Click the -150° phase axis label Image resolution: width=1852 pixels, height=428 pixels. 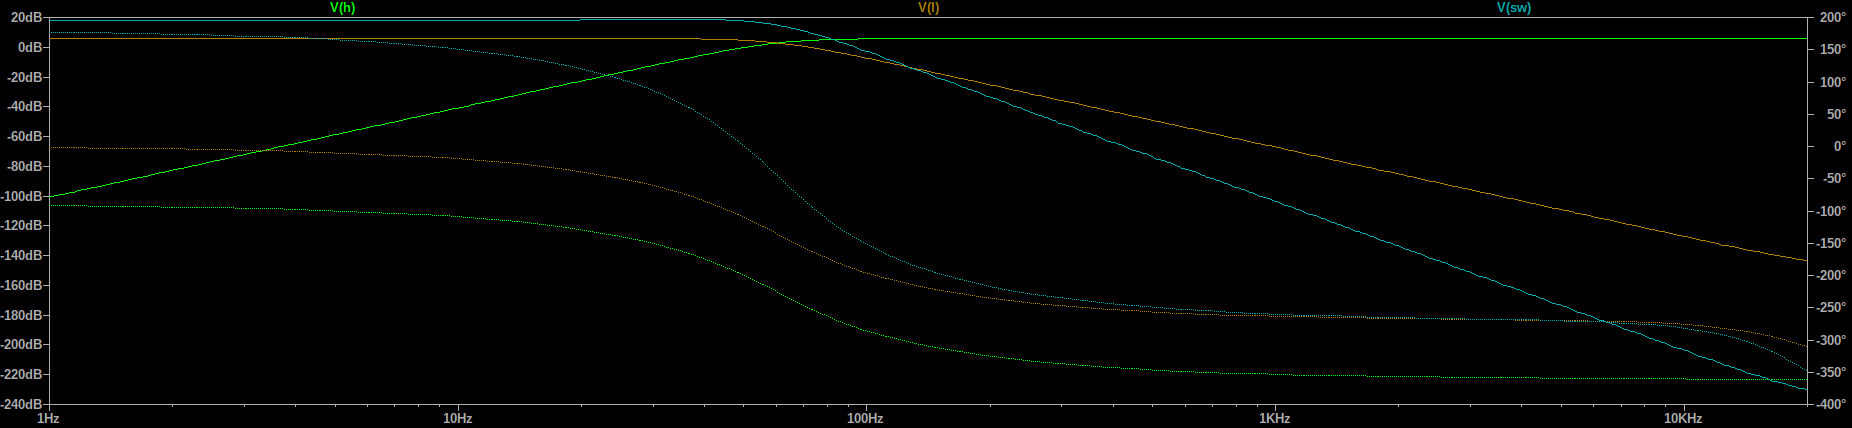pos(1831,243)
